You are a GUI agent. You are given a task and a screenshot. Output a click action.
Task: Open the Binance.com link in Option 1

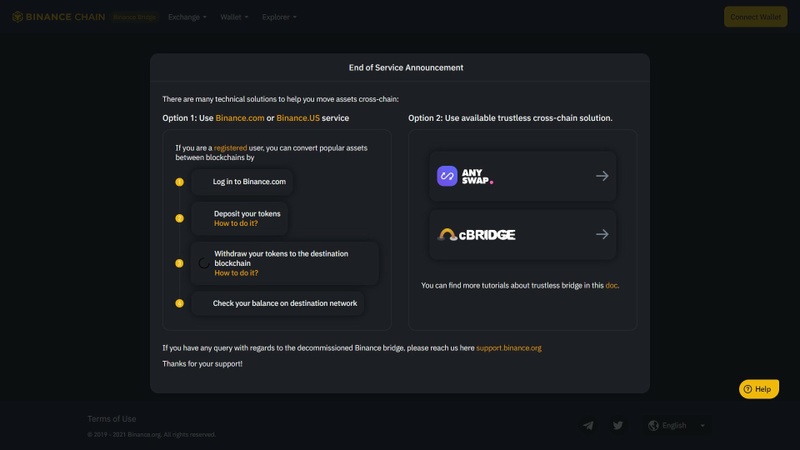[x=240, y=118]
